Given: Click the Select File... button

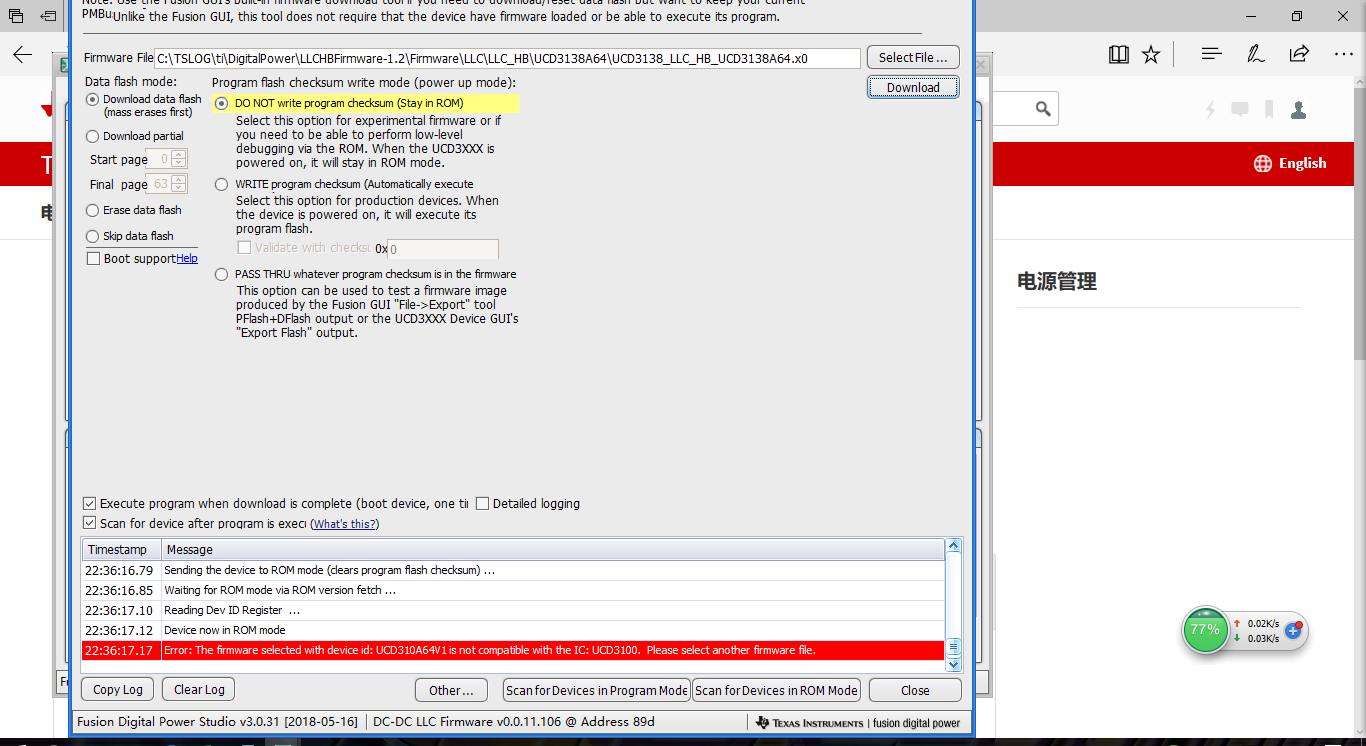Looking at the screenshot, I should pyautogui.click(x=913, y=58).
